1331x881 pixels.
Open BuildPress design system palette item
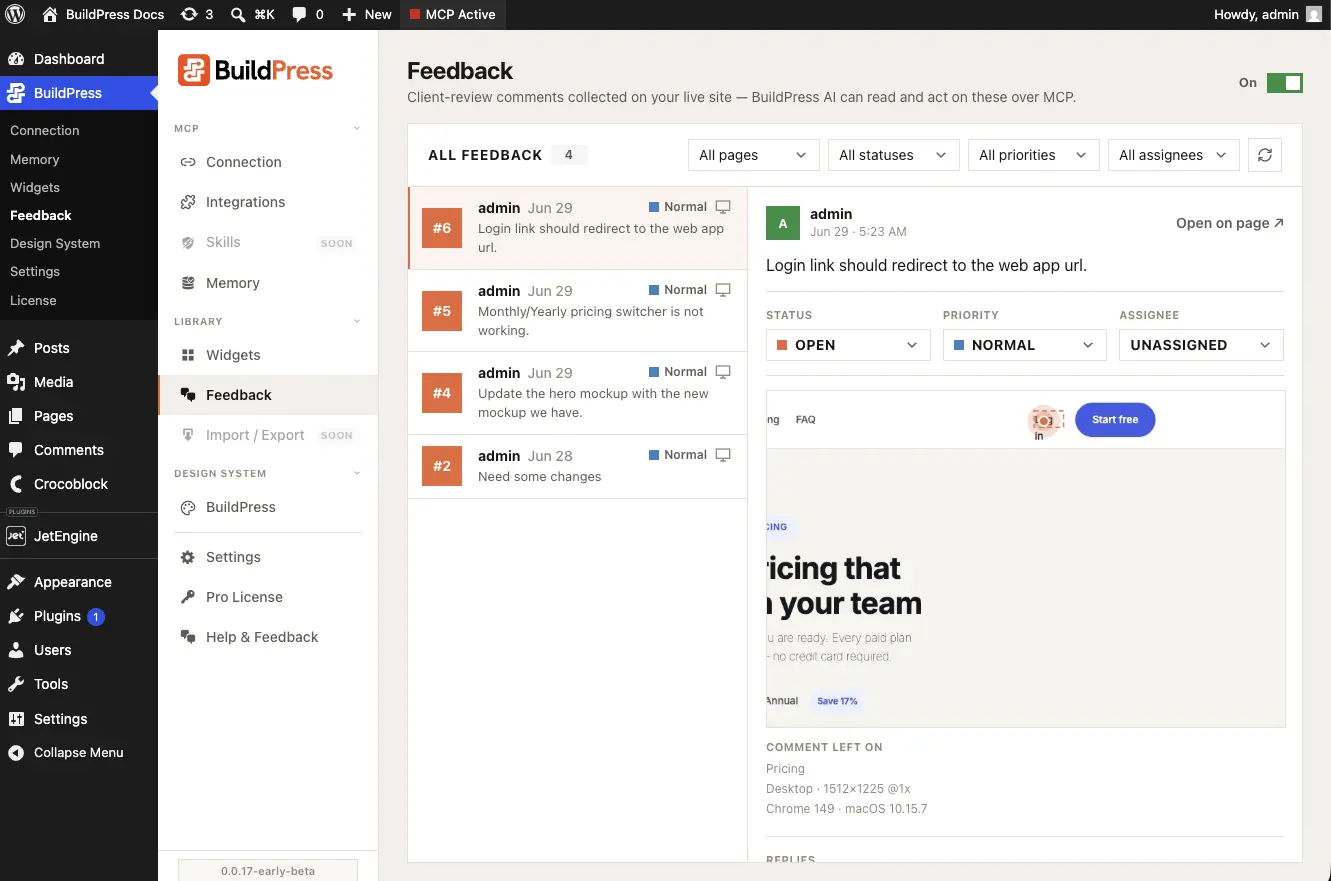(x=268, y=507)
